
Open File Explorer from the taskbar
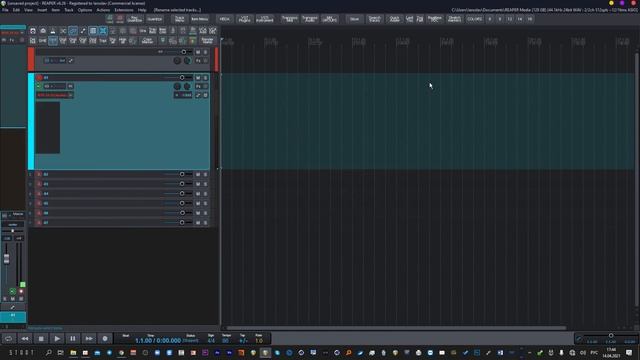(x=73, y=353)
